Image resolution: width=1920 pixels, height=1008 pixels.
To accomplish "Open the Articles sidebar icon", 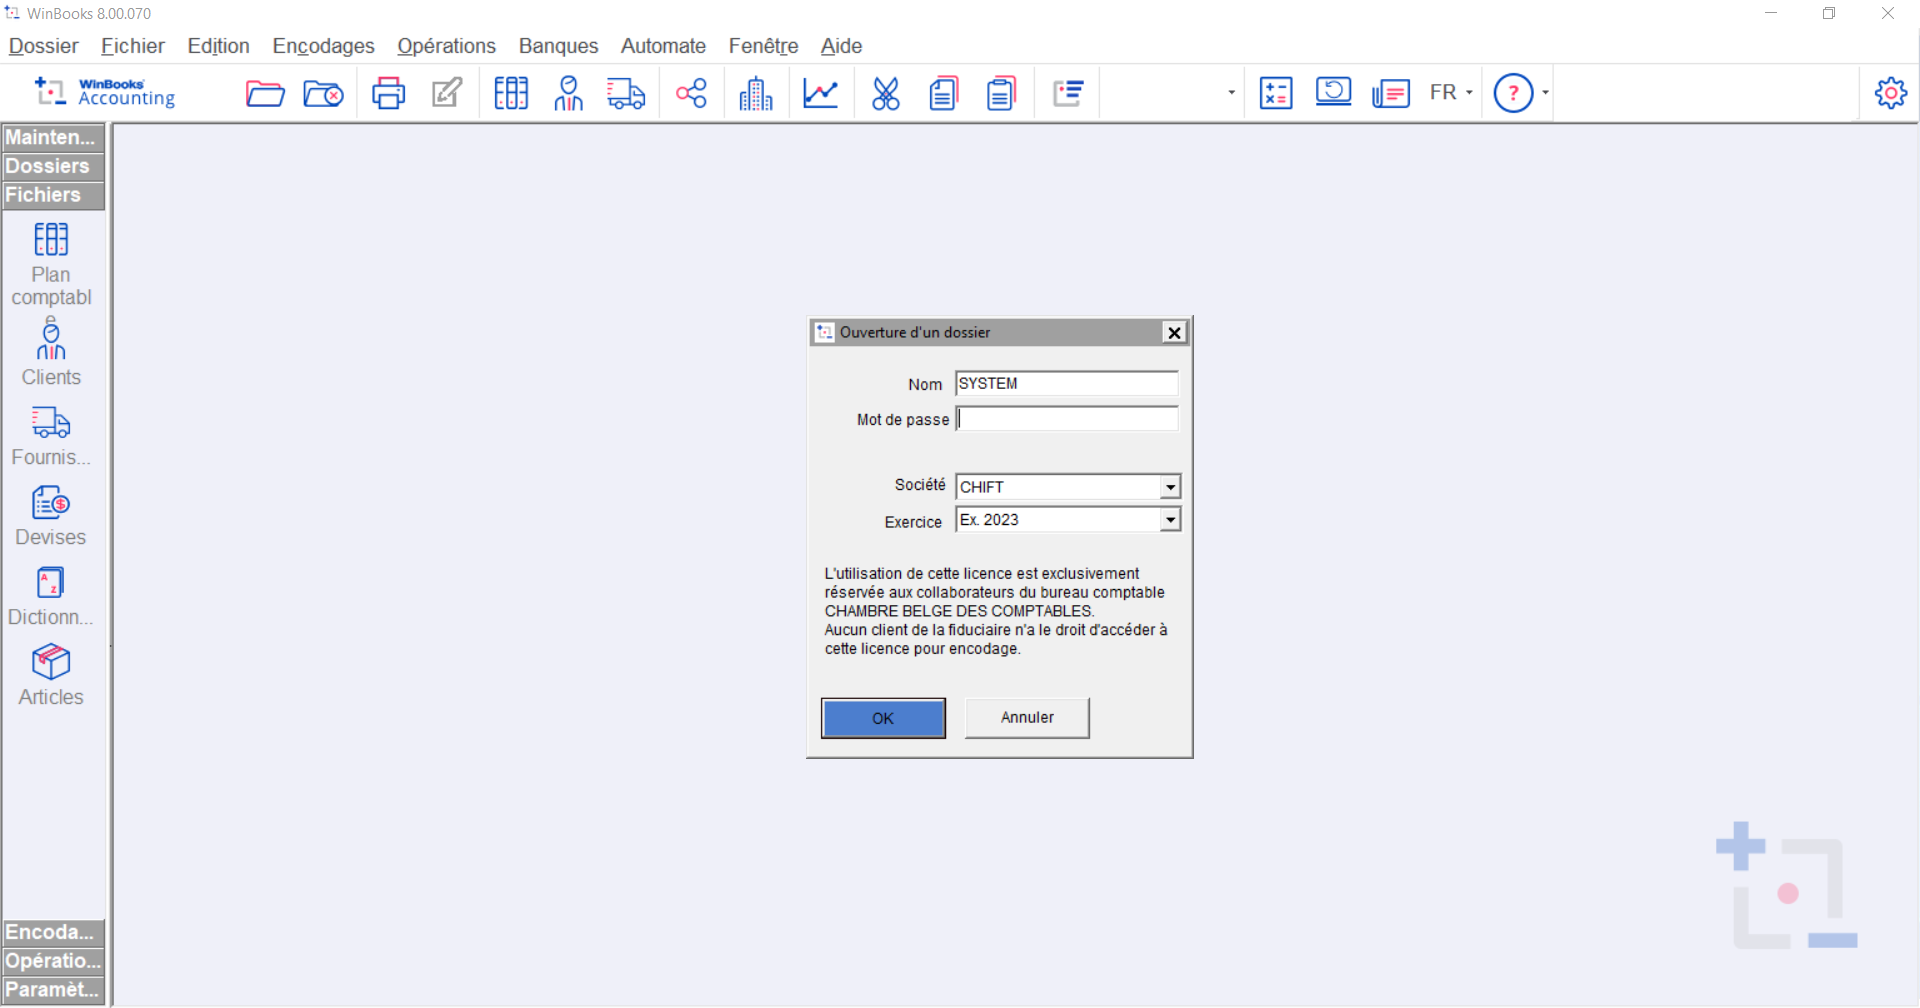I will (x=50, y=662).
